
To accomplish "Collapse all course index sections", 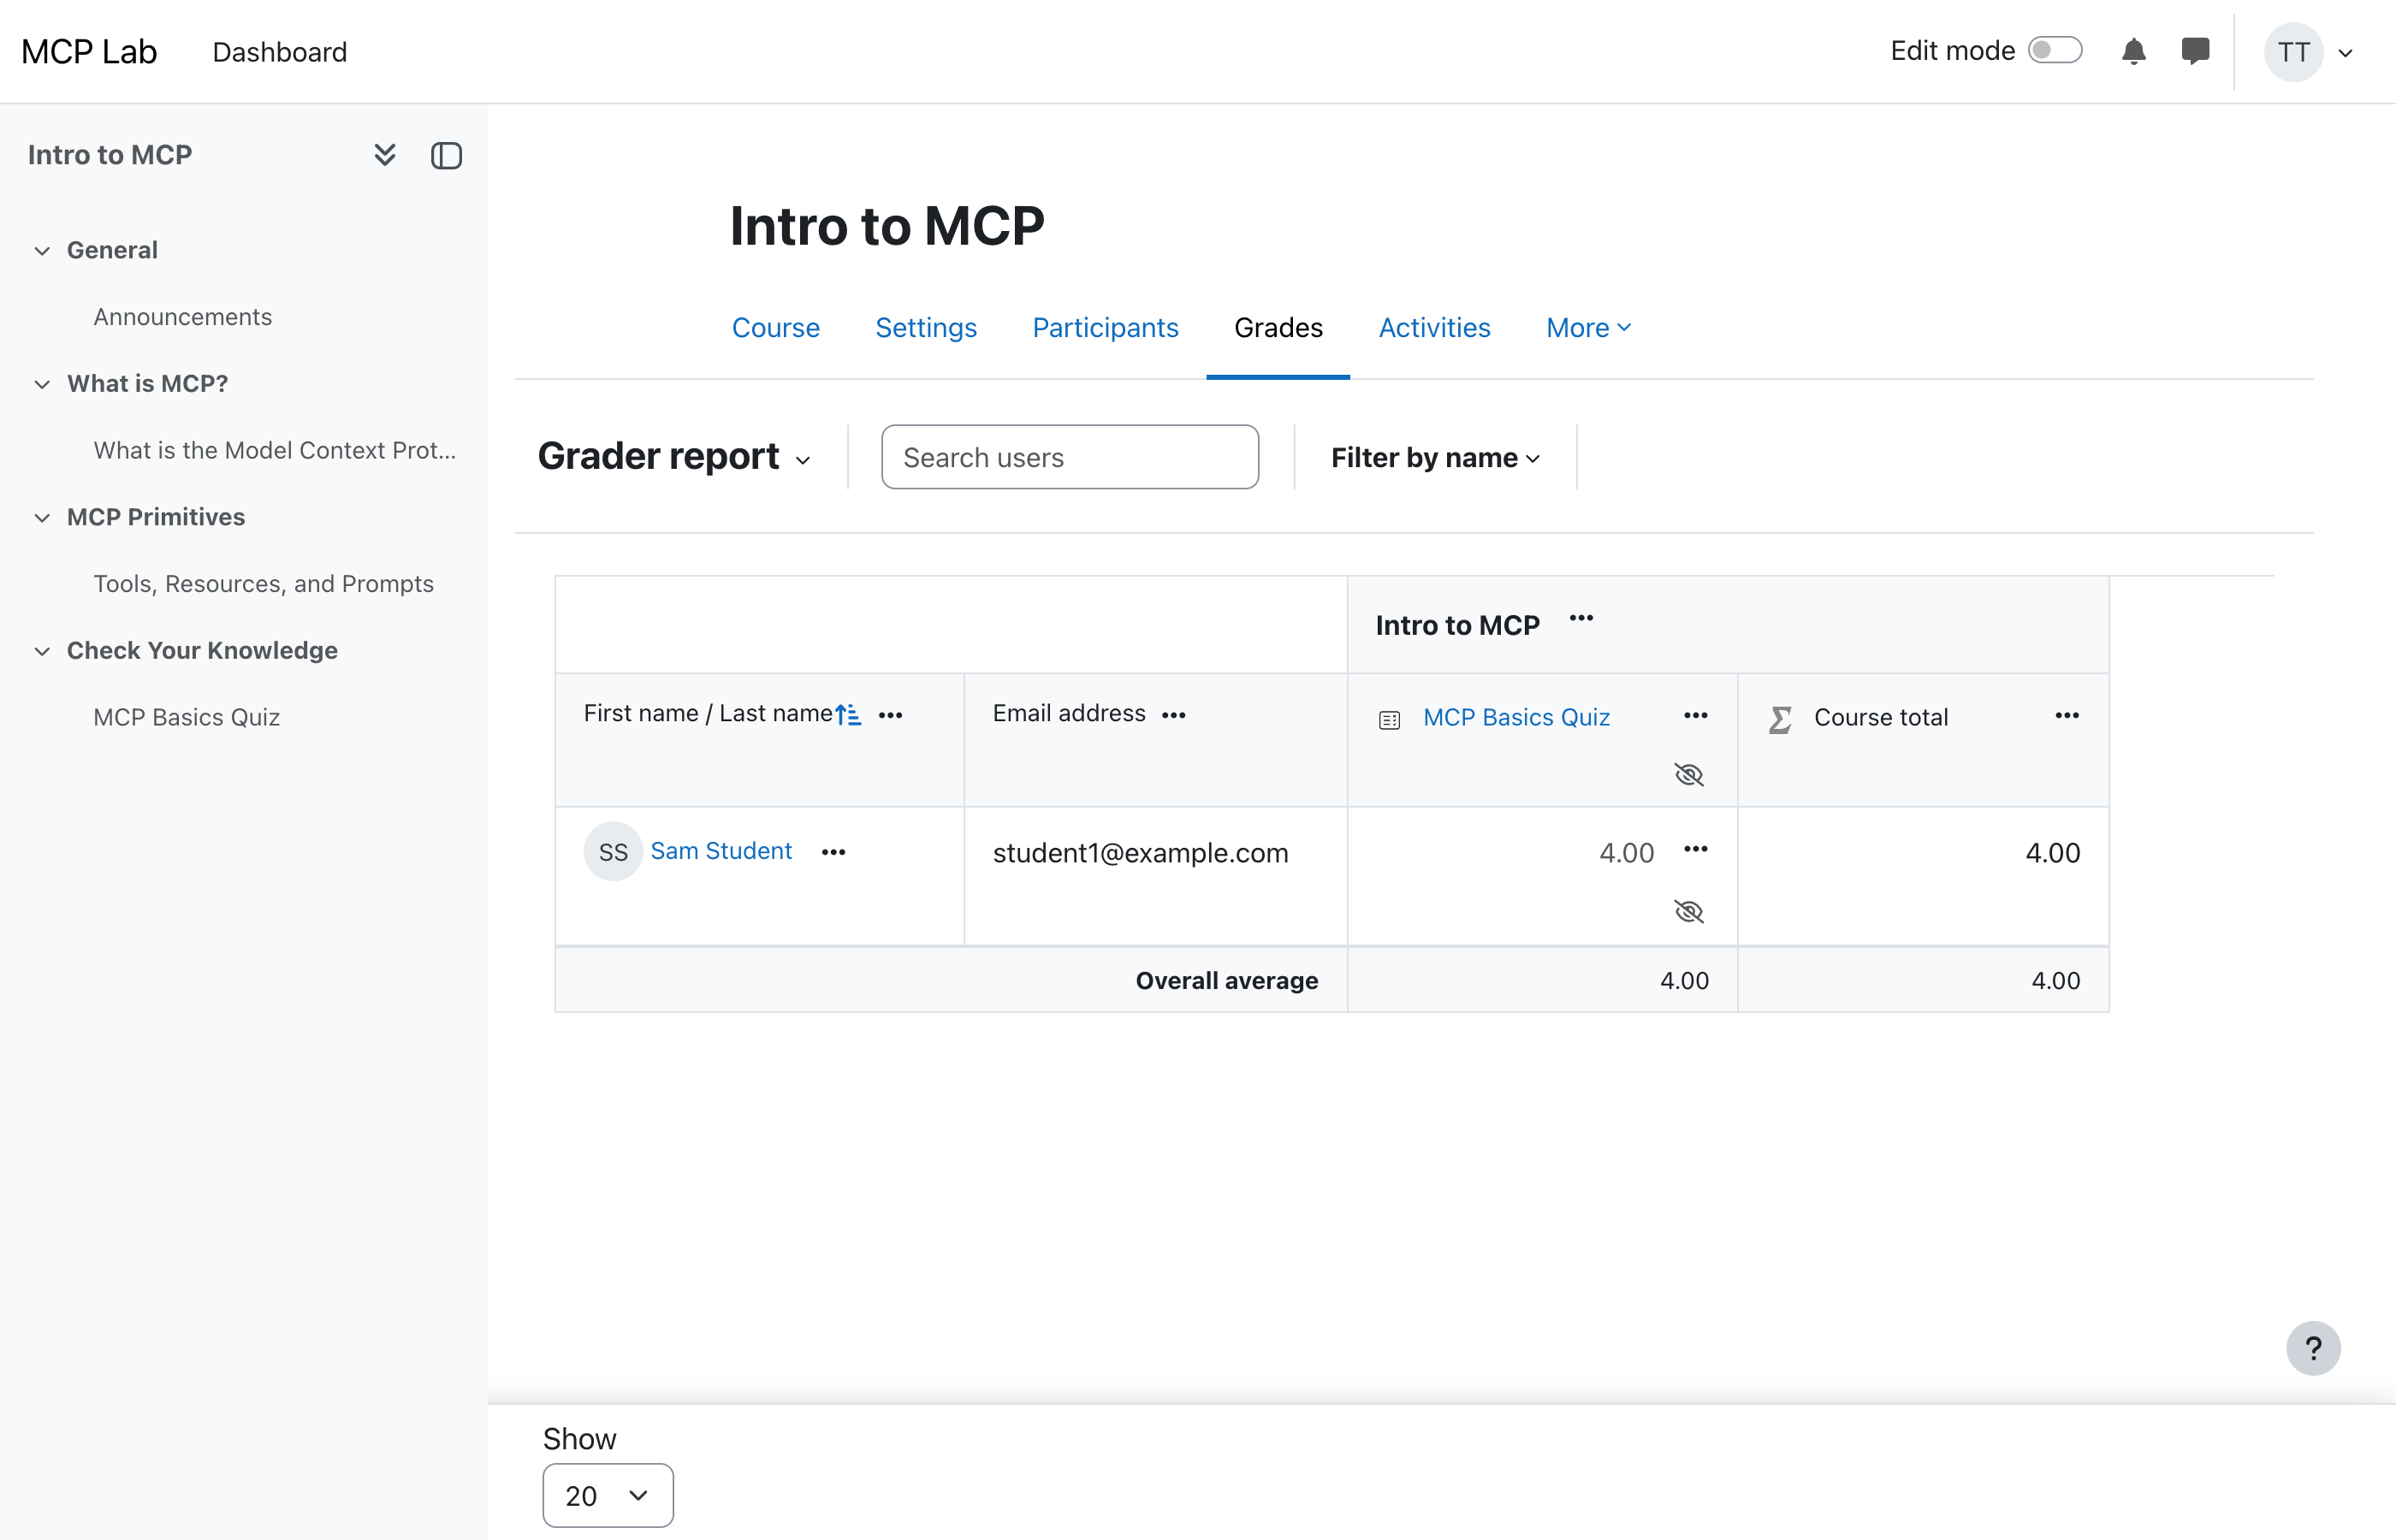I will pos(385,155).
